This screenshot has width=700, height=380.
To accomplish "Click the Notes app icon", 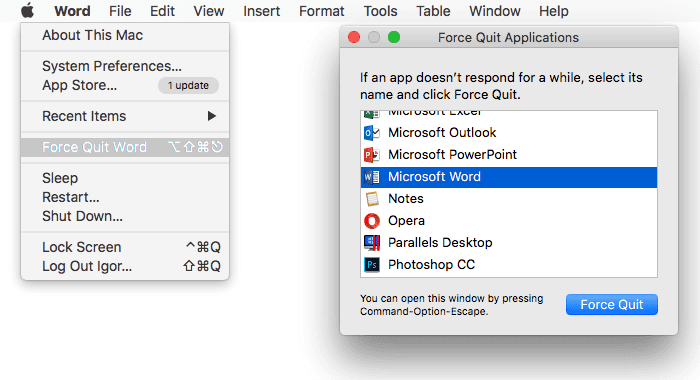I will point(371,199).
